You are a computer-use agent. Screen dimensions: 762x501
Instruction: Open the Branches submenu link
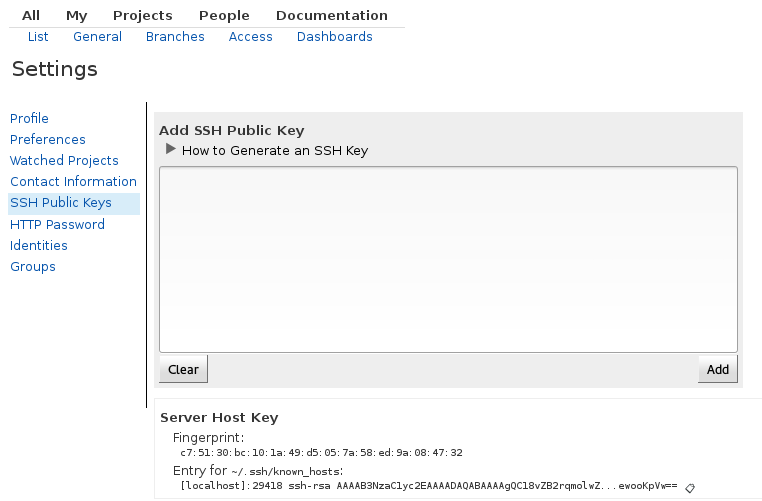coord(175,37)
